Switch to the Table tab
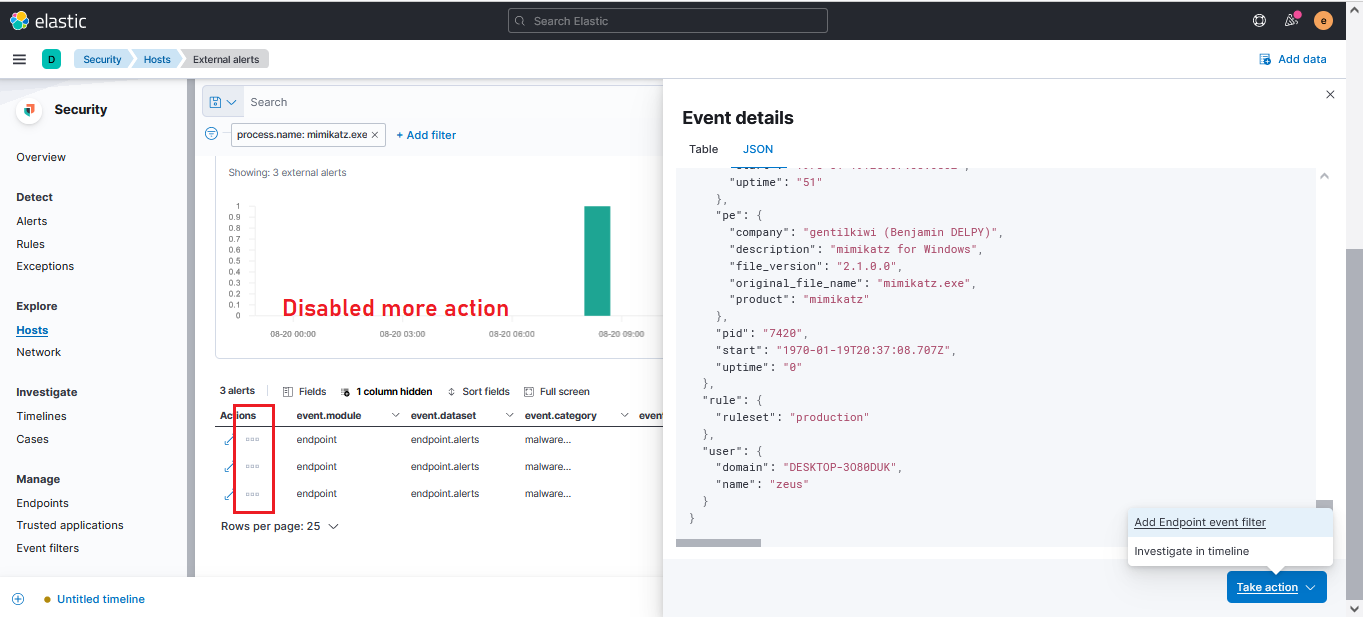The image size is (1363, 617). click(x=704, y=149)
